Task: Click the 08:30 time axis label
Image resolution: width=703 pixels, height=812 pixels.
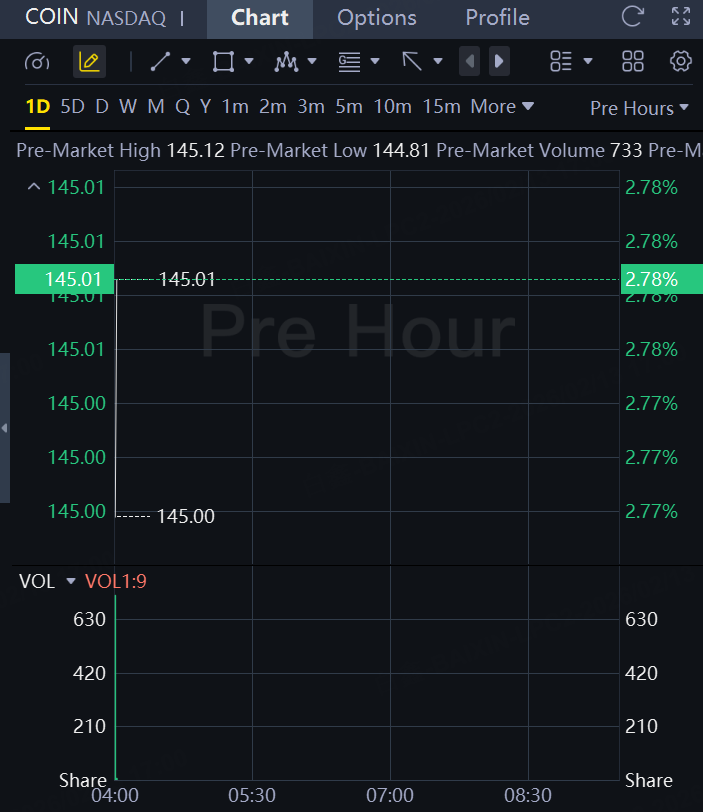Action: click(528, 795)
